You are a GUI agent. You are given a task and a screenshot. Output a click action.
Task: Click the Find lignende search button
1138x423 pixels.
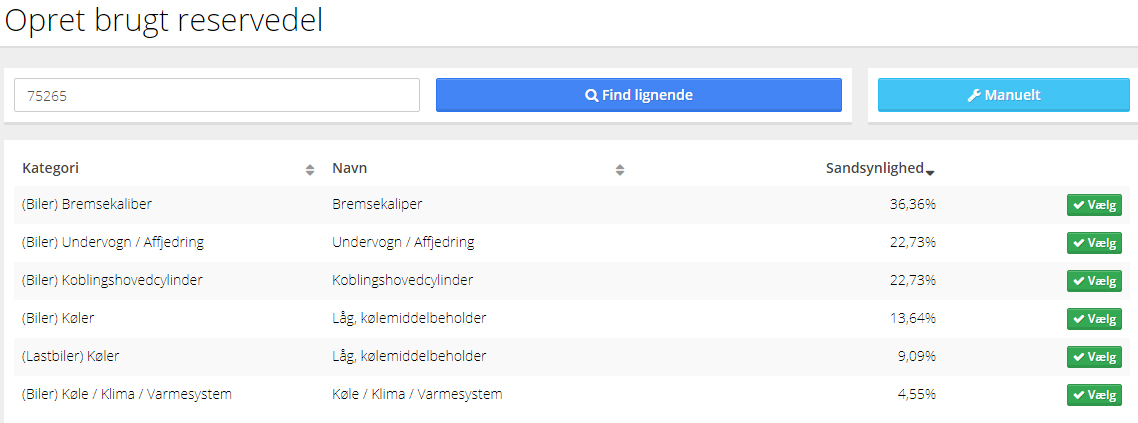(639, 95)
